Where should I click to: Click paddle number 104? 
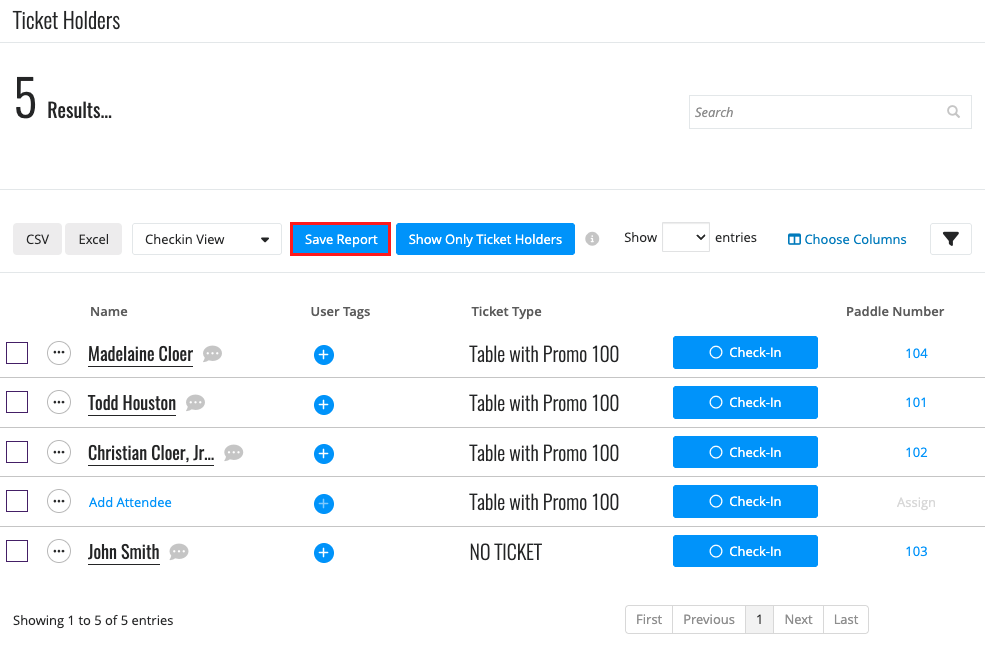pyautogui.click(x=916, y=353)
